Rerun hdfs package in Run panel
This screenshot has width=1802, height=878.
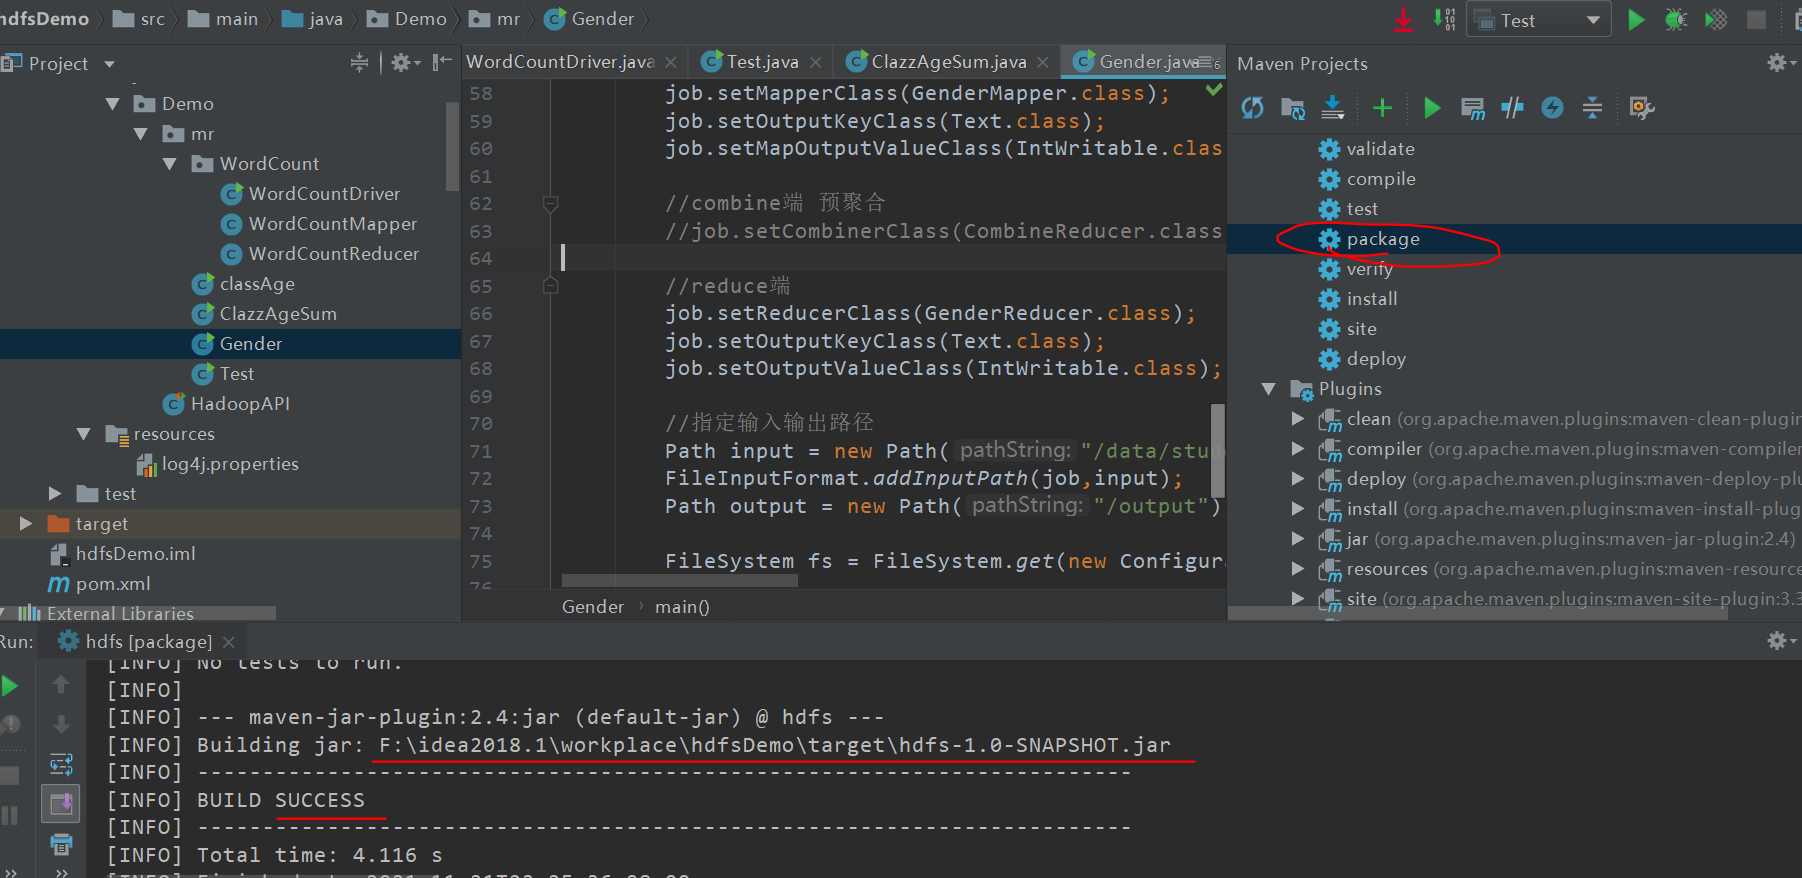(10, 686)
